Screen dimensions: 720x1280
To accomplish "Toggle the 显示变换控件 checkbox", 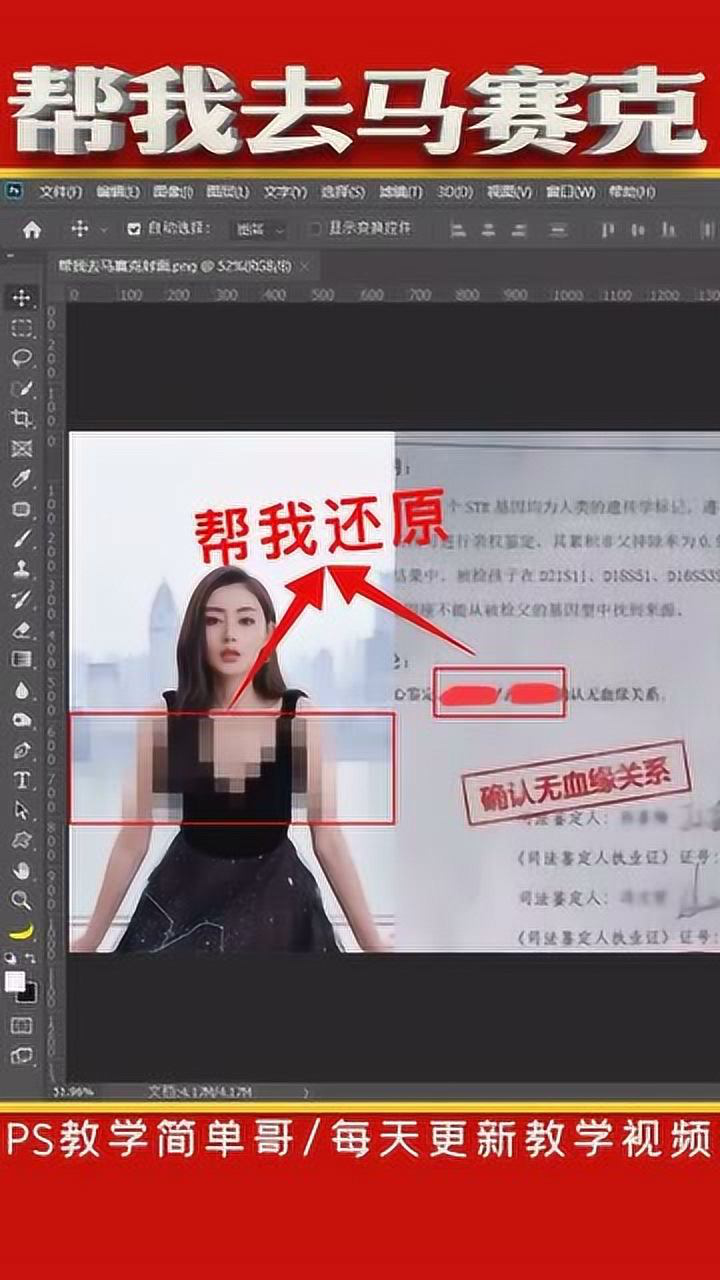I will (x=316, y=229).
